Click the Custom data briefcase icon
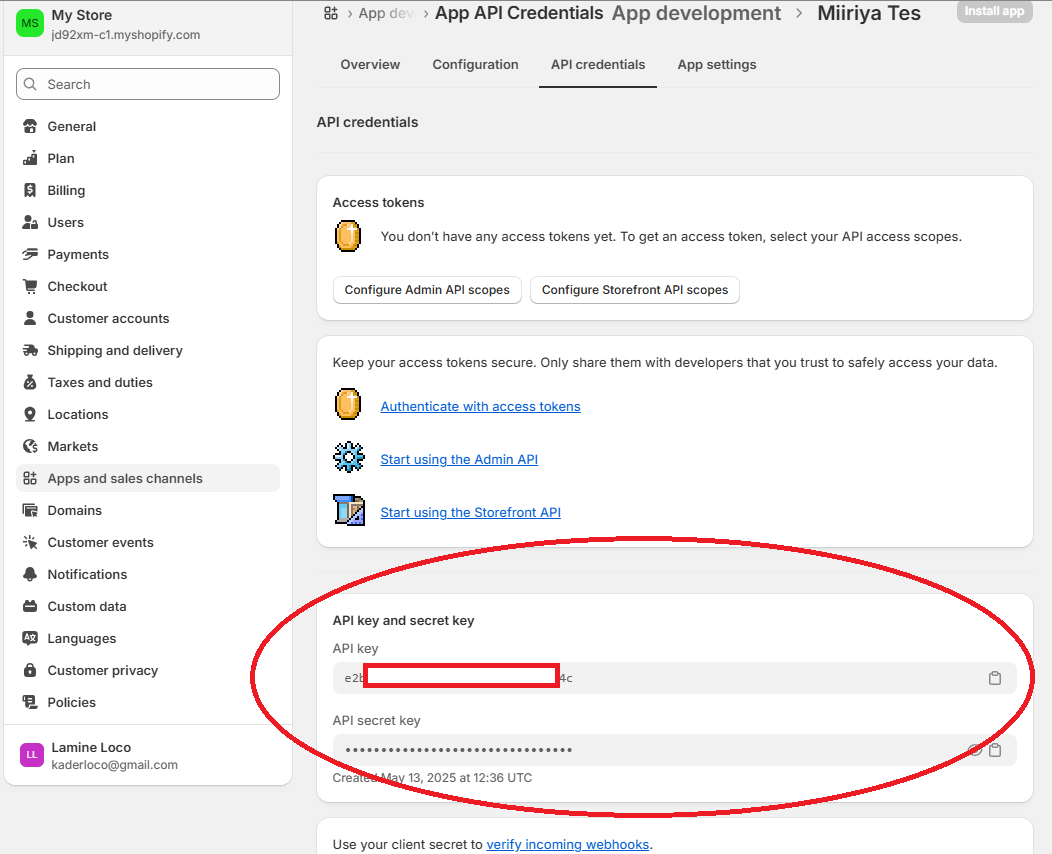 [x=30, y=606]
